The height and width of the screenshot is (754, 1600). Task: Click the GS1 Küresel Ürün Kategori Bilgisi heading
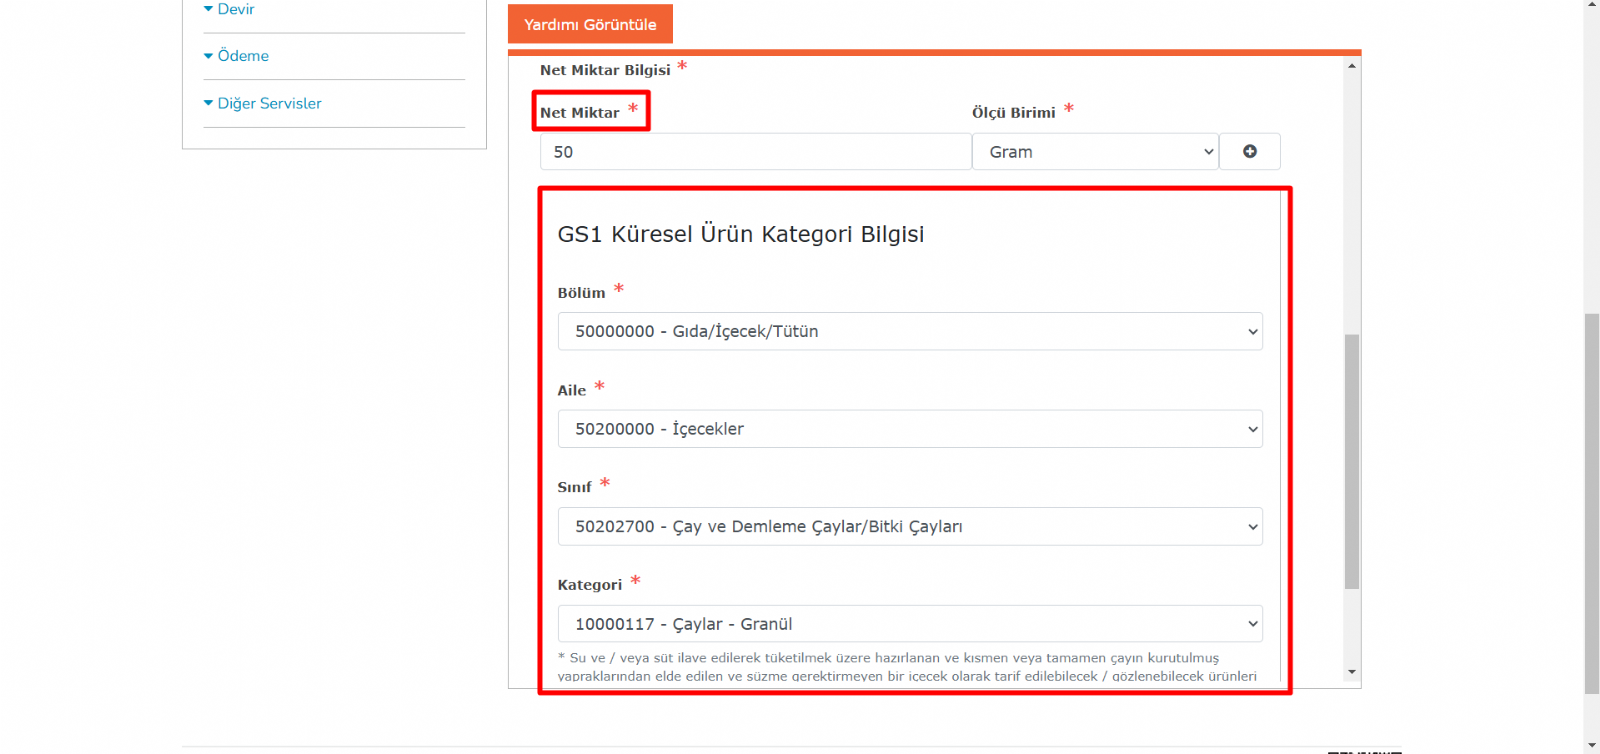tap(740, 234)
